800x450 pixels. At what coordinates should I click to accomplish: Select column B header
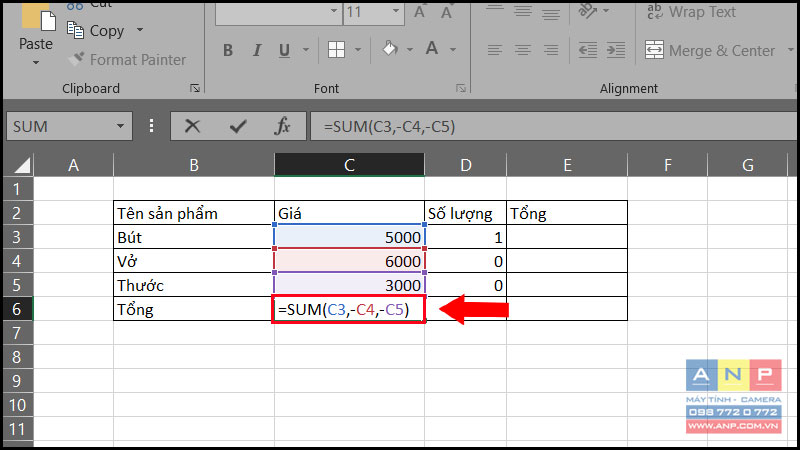[x=194, y=165]
